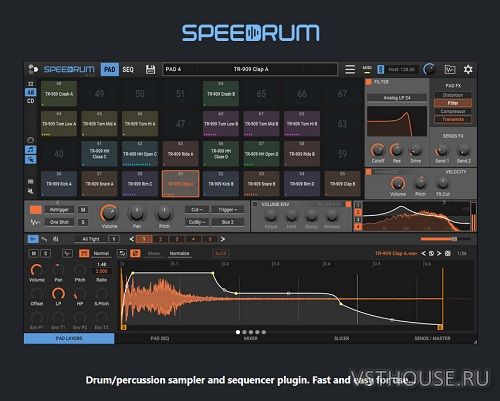Click the waveform icon beside One Shot
The width and height of the screenshot is (500, 401).
(x=35, y=222)
